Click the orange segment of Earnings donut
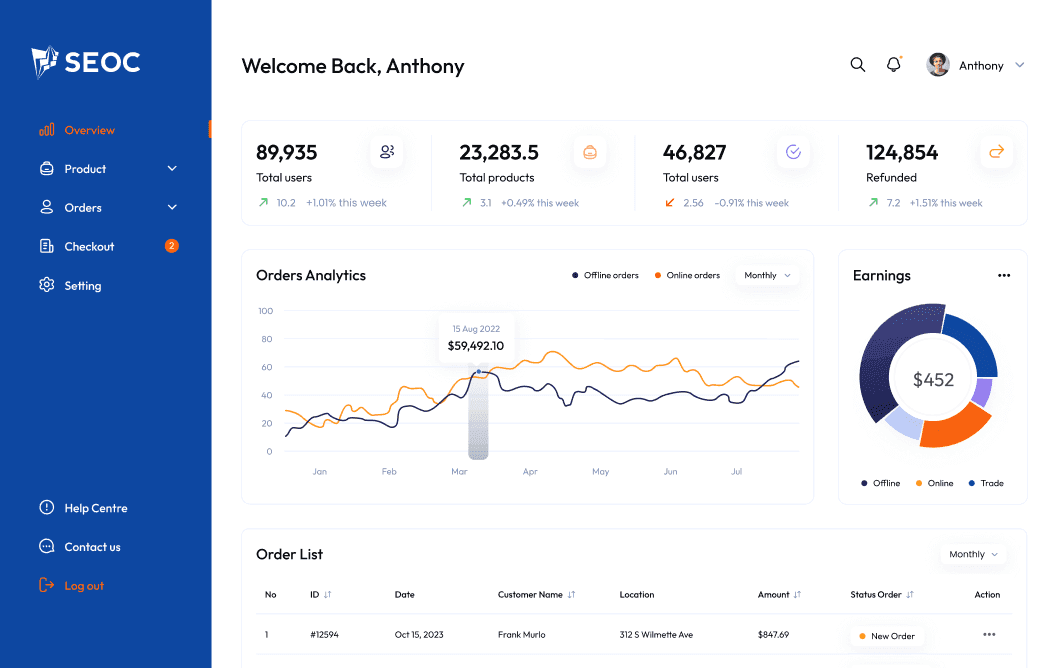The height and width of the screenshot is (668, 1048). click(953, 425)
